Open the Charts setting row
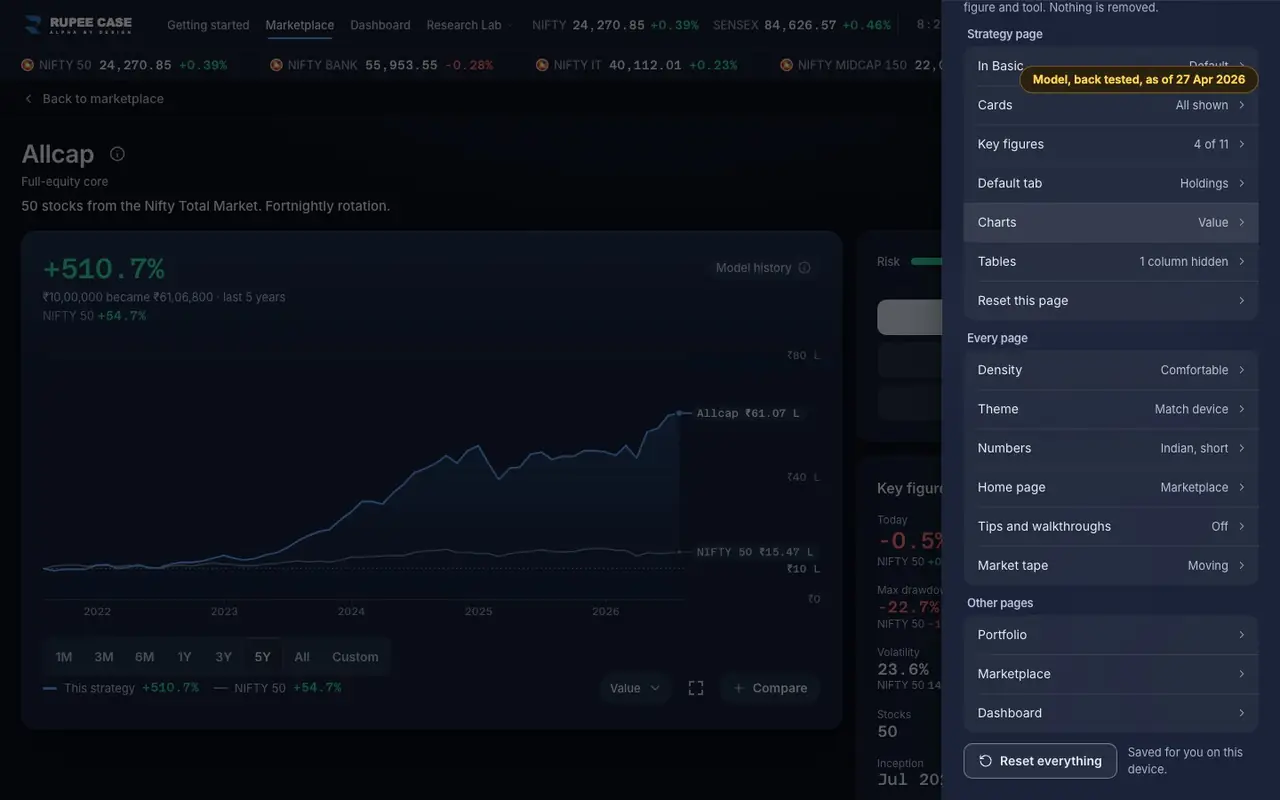This screenshot has width=1280, height=800. 1110,222
